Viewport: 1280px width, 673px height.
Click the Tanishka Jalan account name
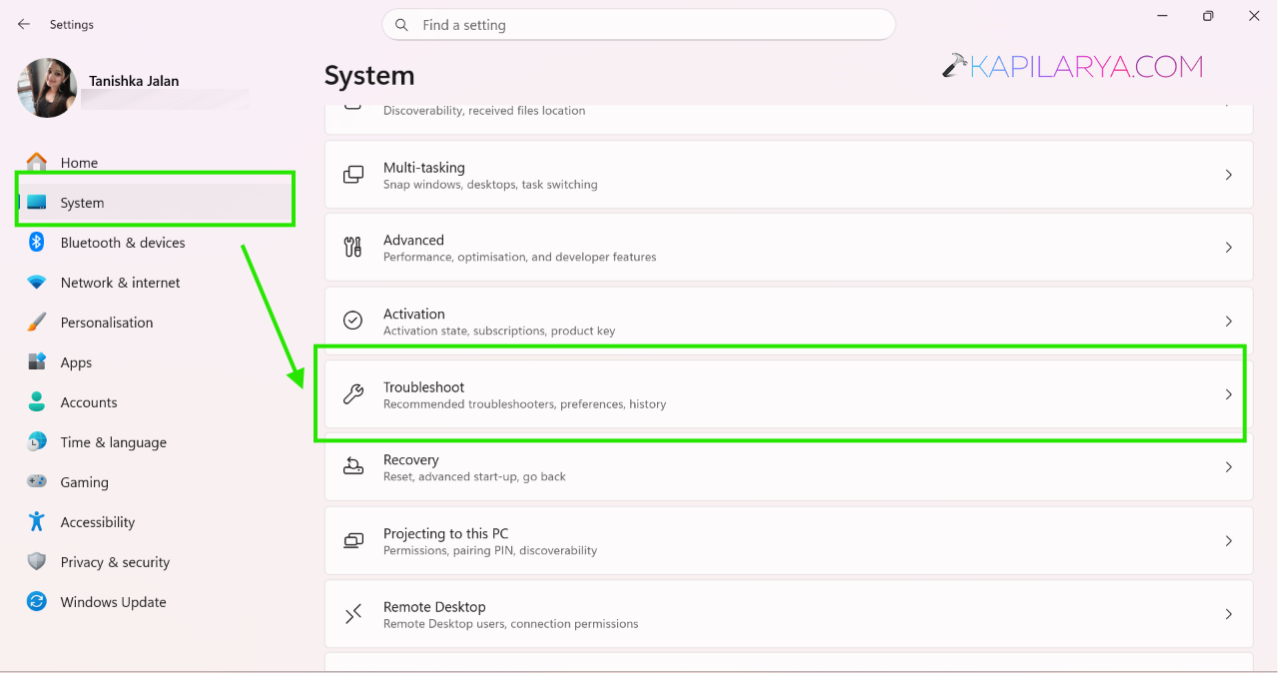[x=134, y=81]
